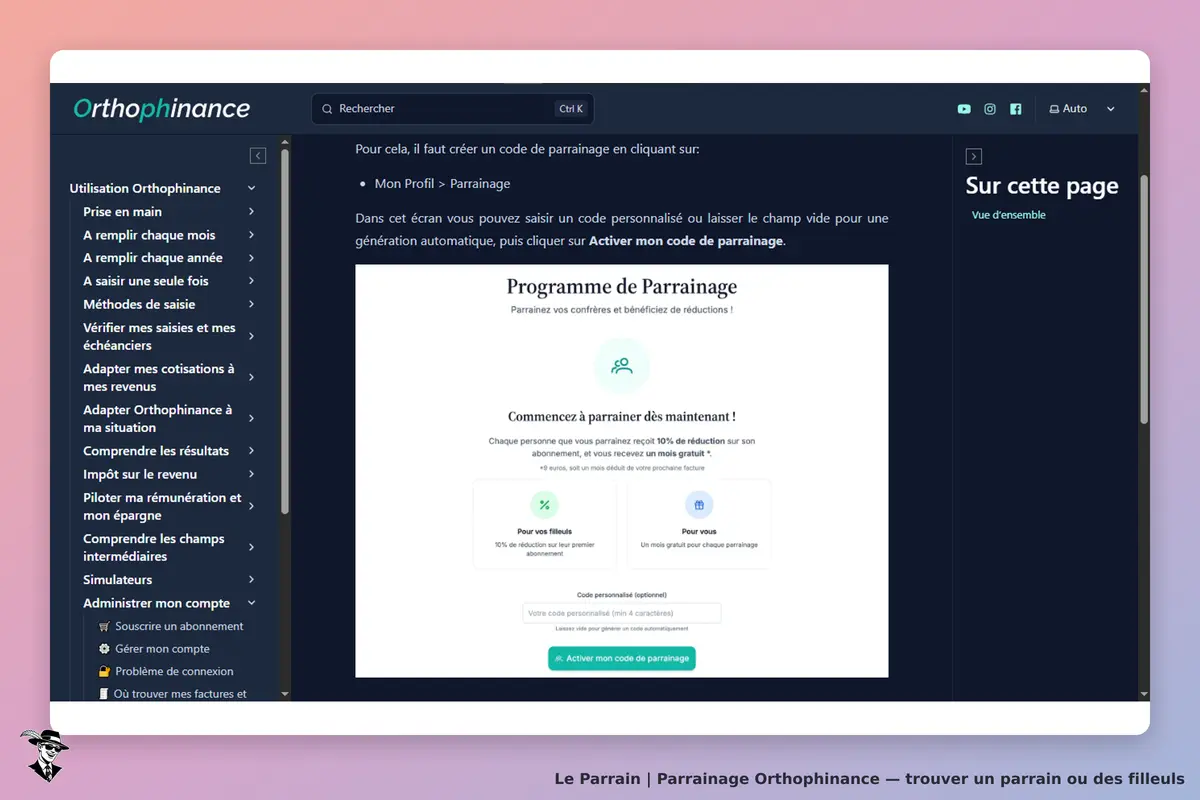Click the Ctrl K shortcut badge

(x=571, y=109)
